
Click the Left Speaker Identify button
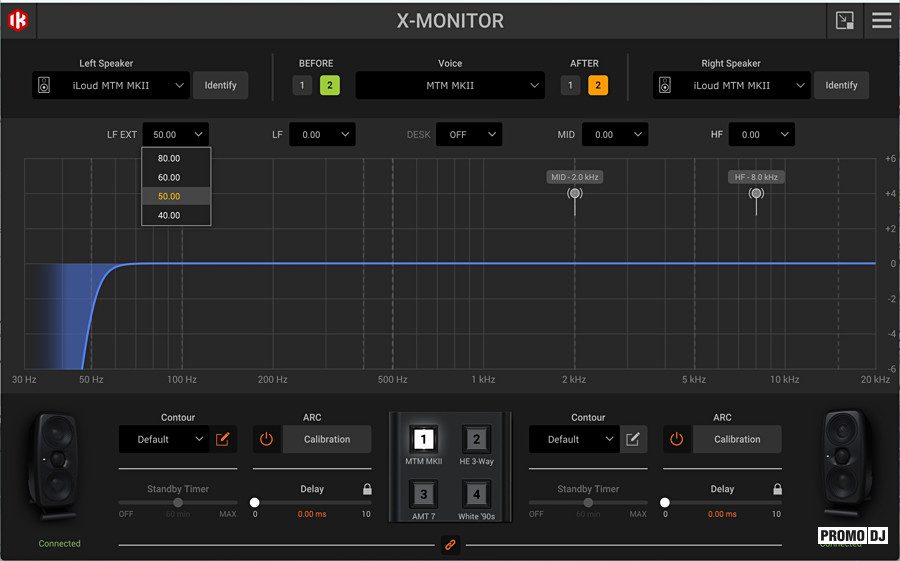[x=220, y=86]
